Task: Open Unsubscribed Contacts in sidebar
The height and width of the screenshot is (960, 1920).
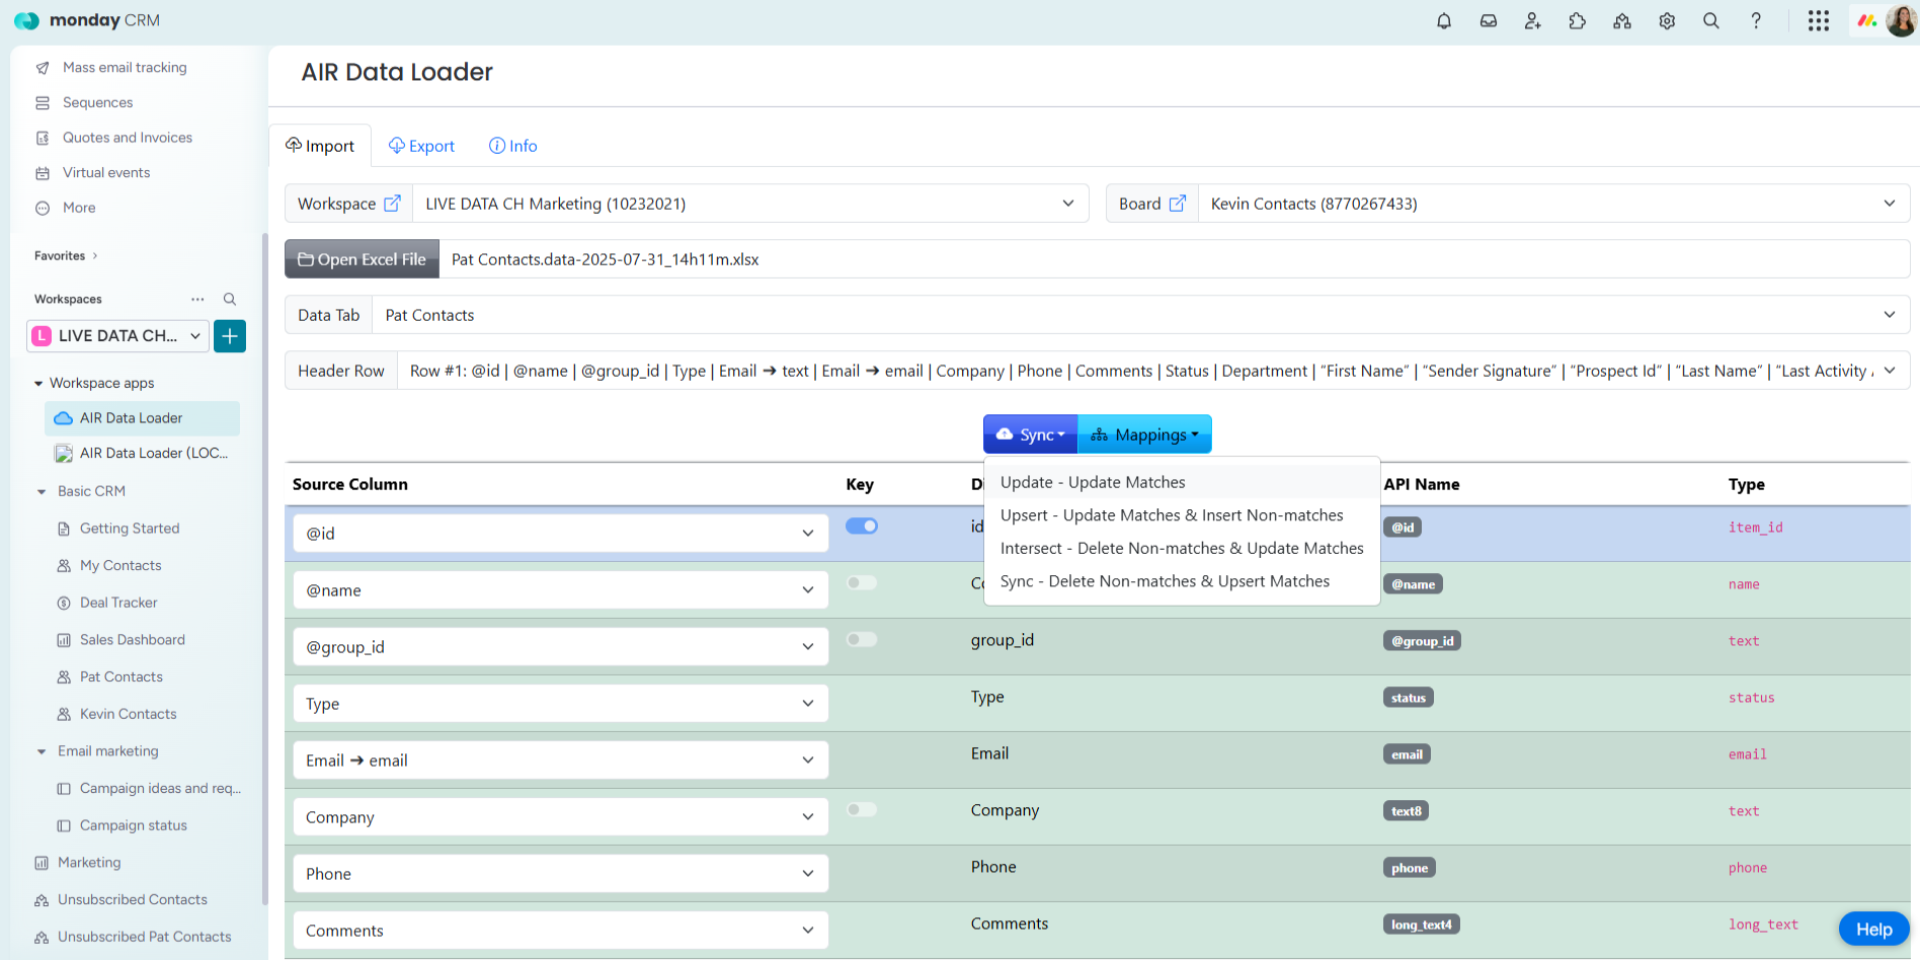Action: click(x=132, y=900)
